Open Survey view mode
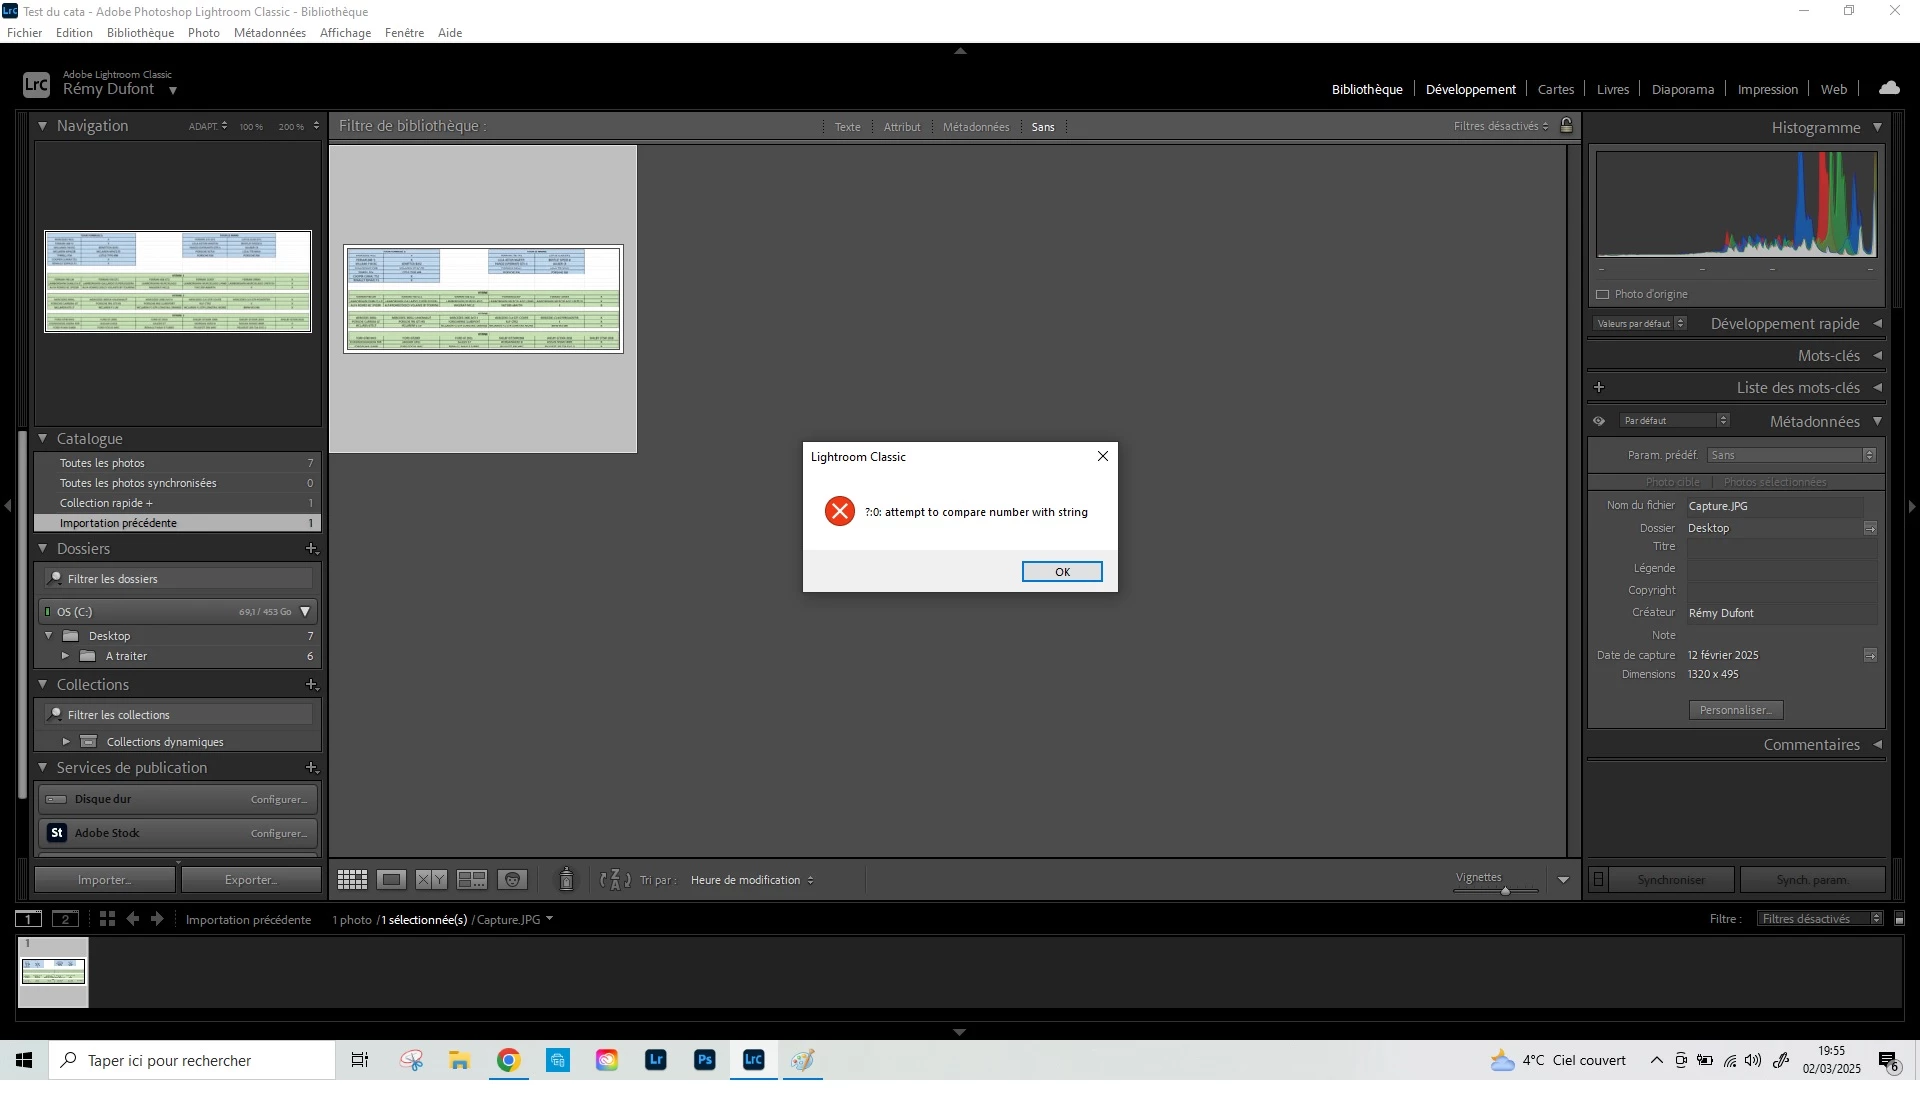Image resolution: width=1920 pixels, height=1096 pixels. (471, 880)
